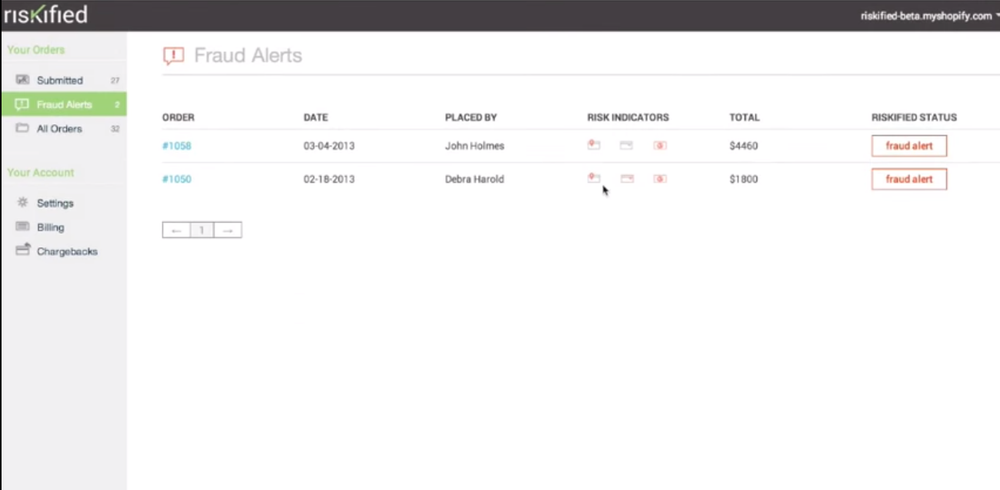Click the name Debra Harold

(x=474, y=179)
